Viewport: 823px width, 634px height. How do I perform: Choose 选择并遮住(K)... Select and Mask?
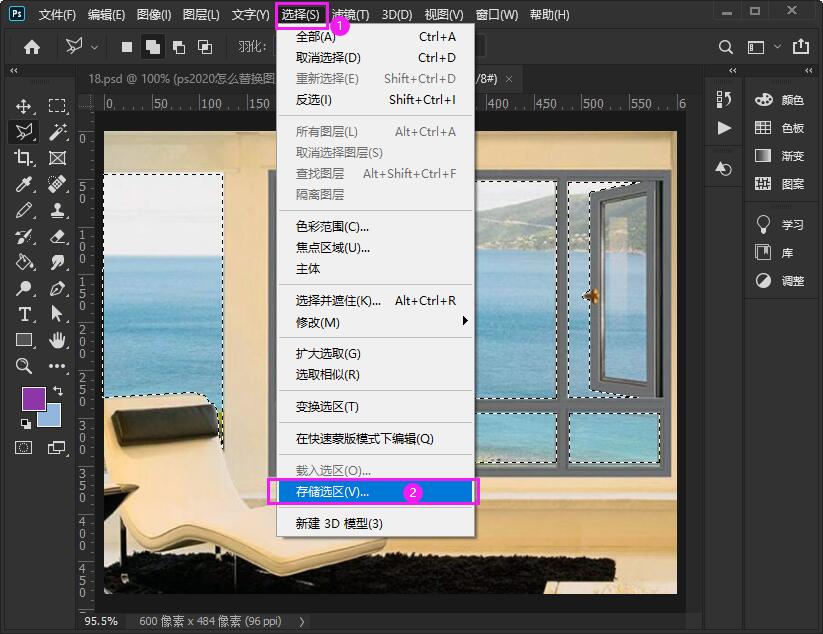point(375,301)
